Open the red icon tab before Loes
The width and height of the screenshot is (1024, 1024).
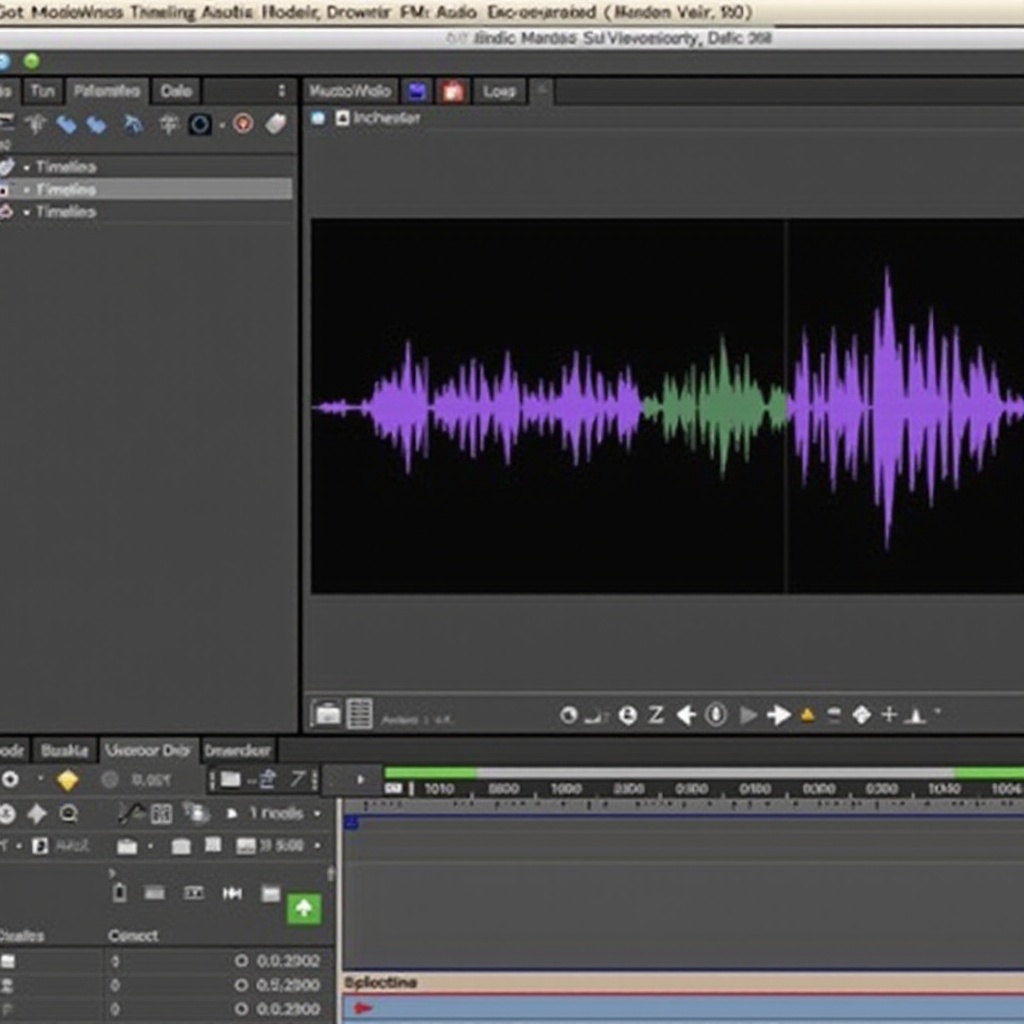(x=453, y=91)
